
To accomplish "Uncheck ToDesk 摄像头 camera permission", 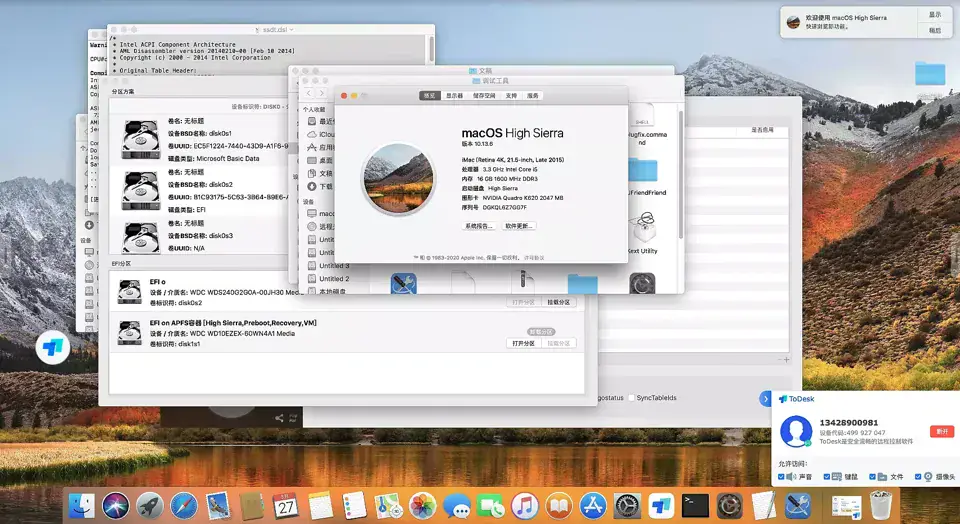I will (918, 476).
